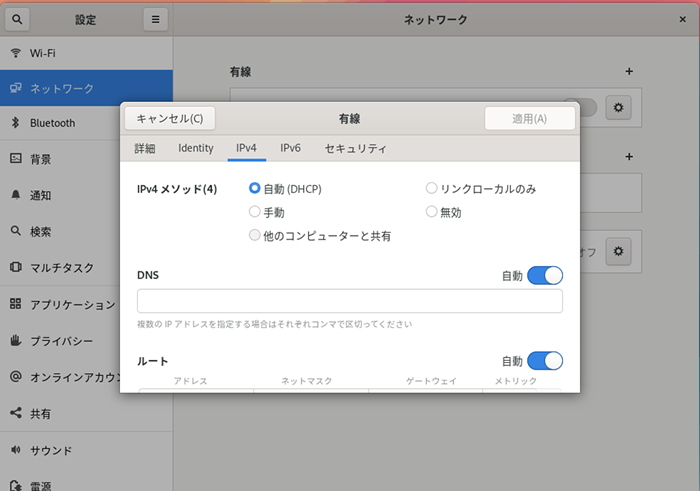Viewport: 700px width, 491px height.
Task: Click the キャンセル(C) button
Action: [x=169, y=118]
